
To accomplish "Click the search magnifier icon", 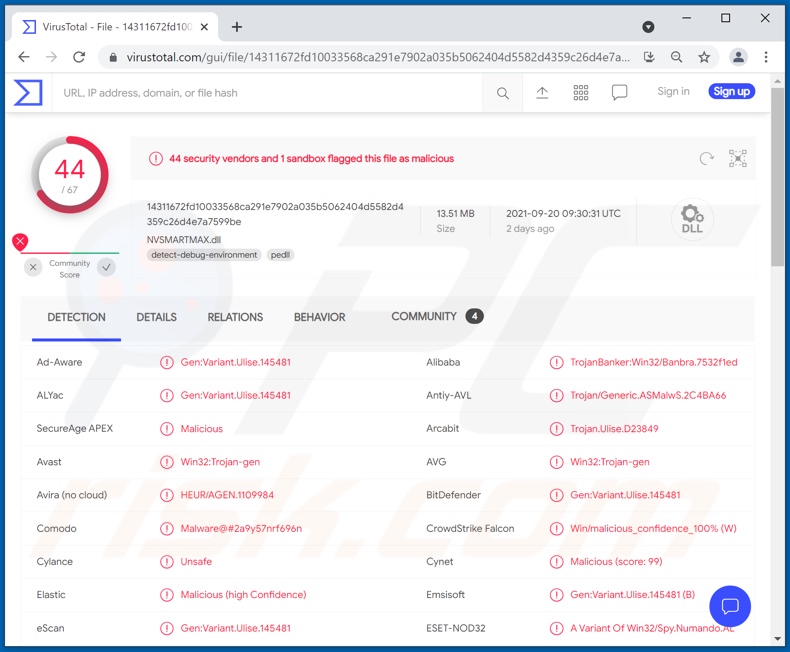I will tap(502, 93).
